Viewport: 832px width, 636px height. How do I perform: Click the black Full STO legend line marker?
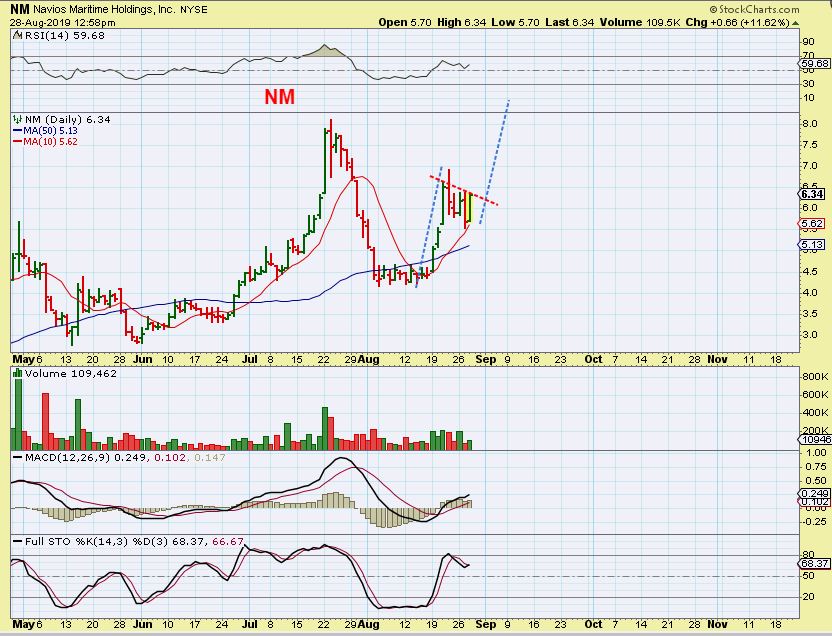click(18, 542)
